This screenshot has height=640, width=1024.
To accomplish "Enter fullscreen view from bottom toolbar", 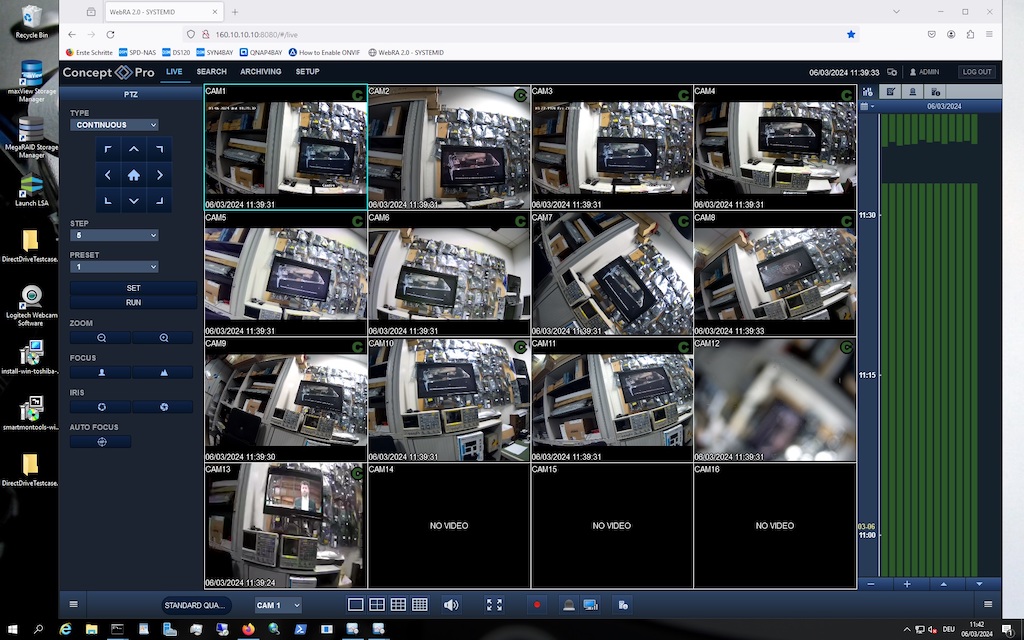I will [494, 605].
